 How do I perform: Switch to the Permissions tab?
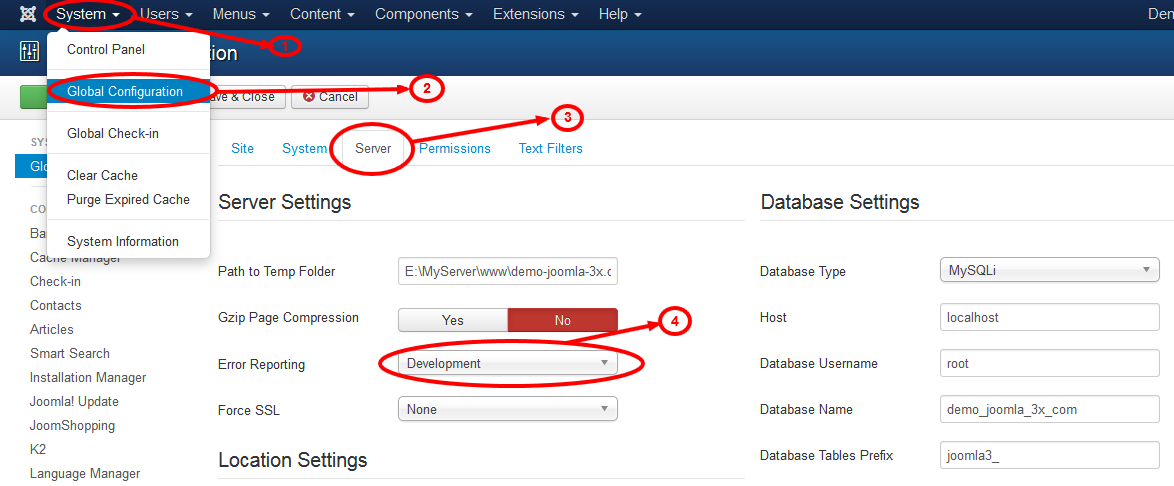point(455,149)
